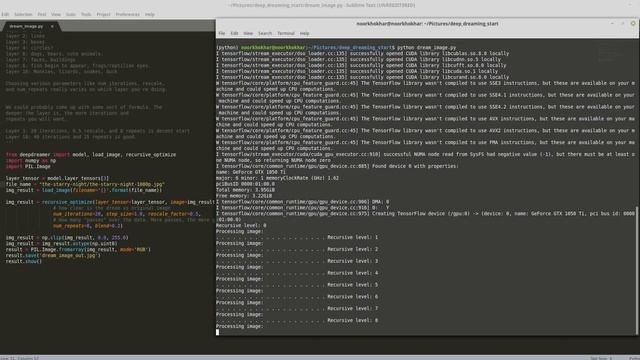Click the 'result.show()' code line
Screen dimensions: 640x360
pyautogui.click(x=24, y=261)
